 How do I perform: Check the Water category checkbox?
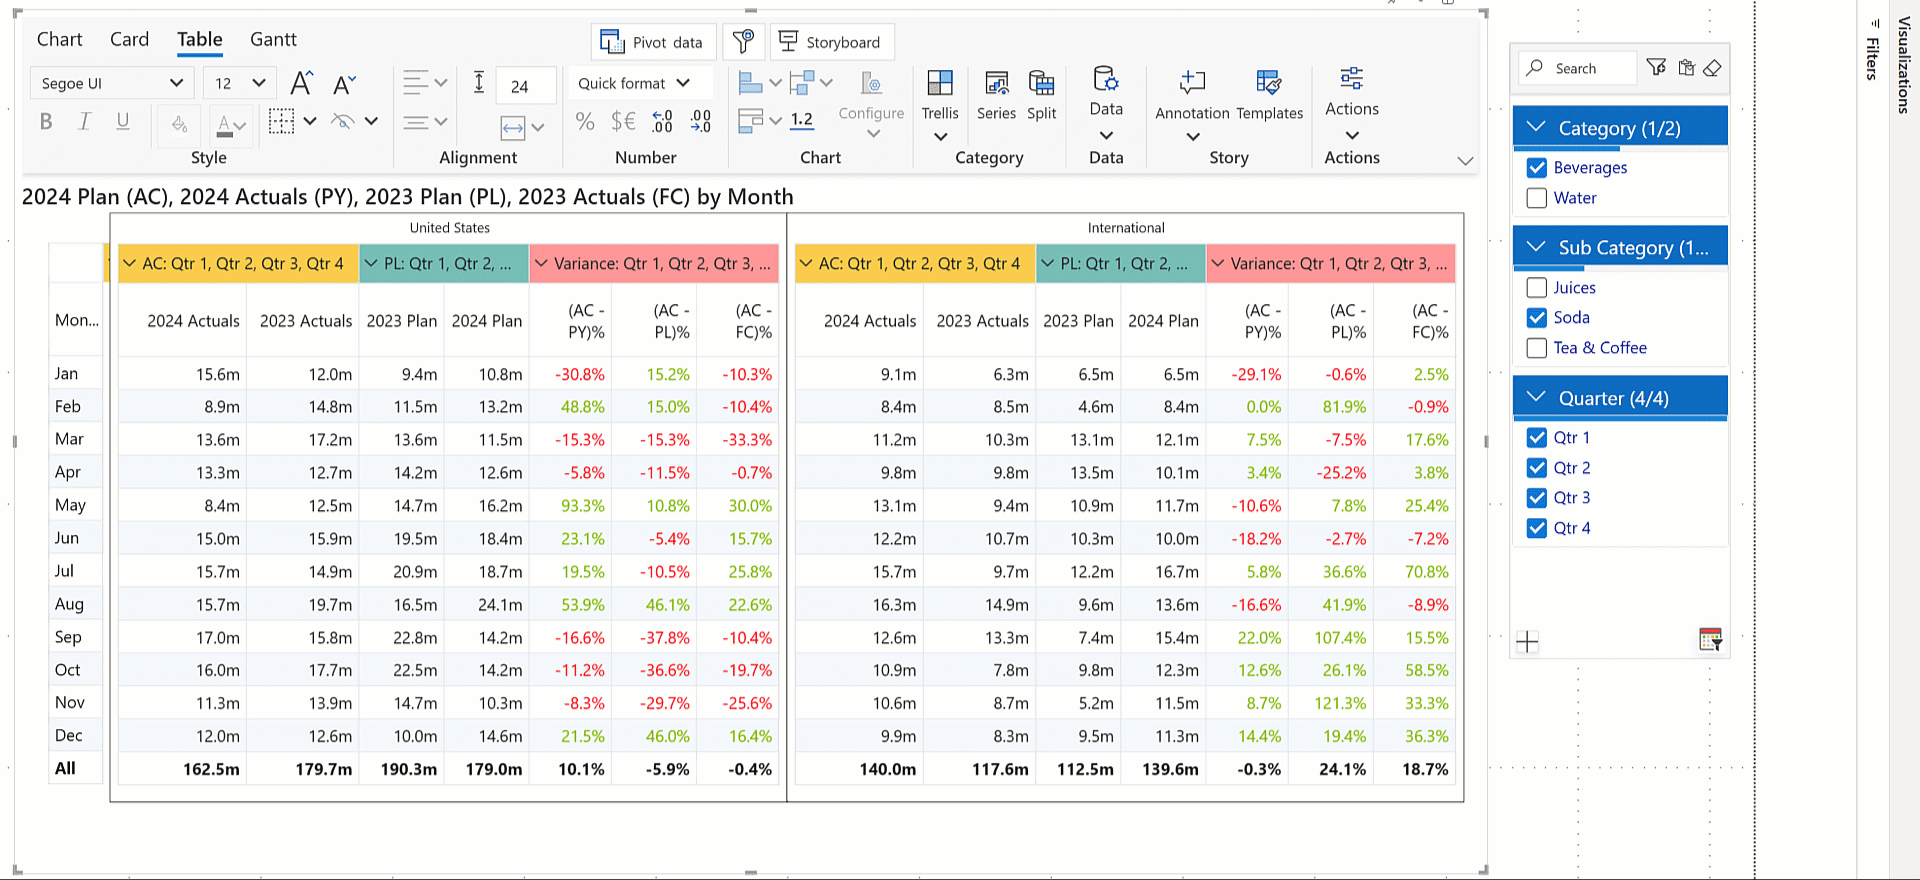pos(1537,198)
